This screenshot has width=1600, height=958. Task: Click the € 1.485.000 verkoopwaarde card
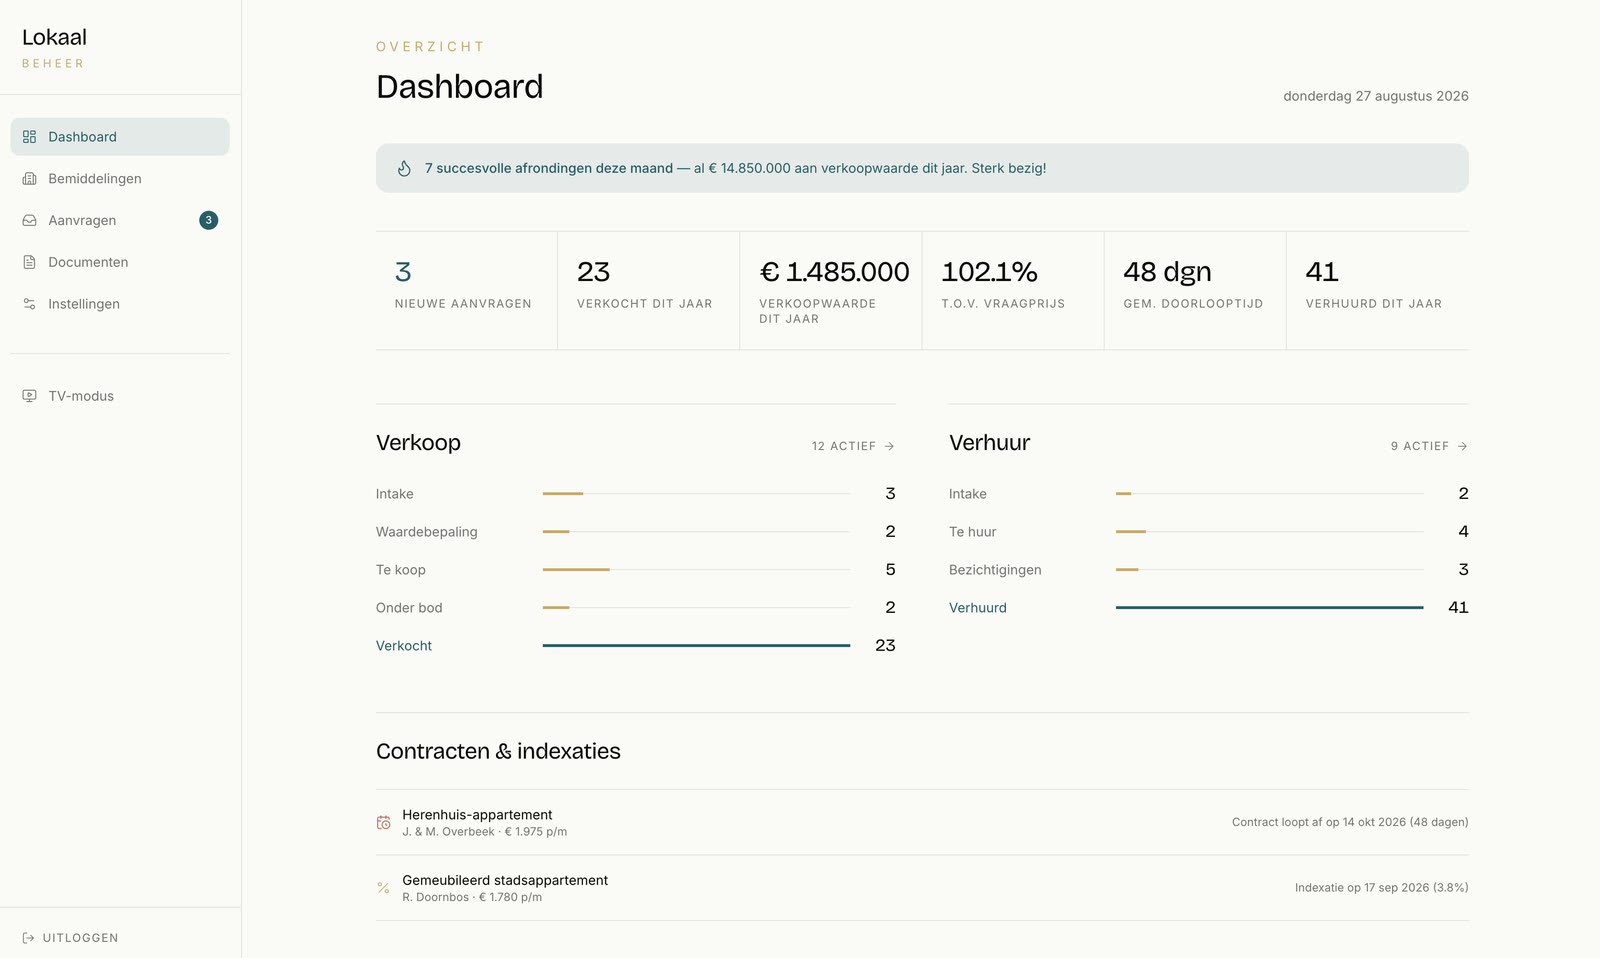[x=830, y=291]
